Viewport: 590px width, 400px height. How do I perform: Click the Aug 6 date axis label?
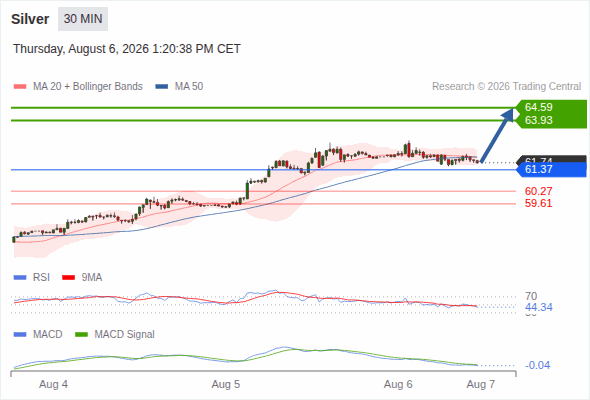click(x=398, y=384)
